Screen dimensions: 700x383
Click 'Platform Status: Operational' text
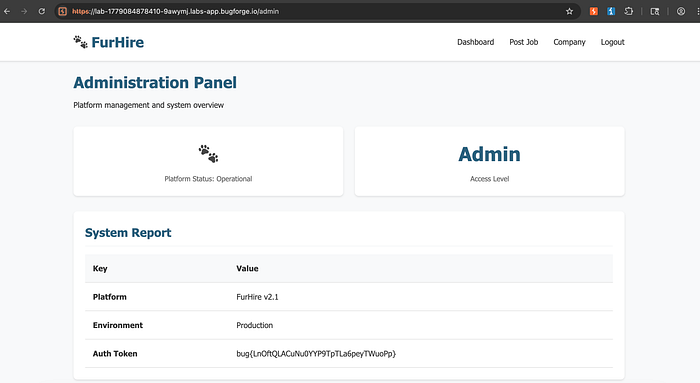(x=208, y=179)
